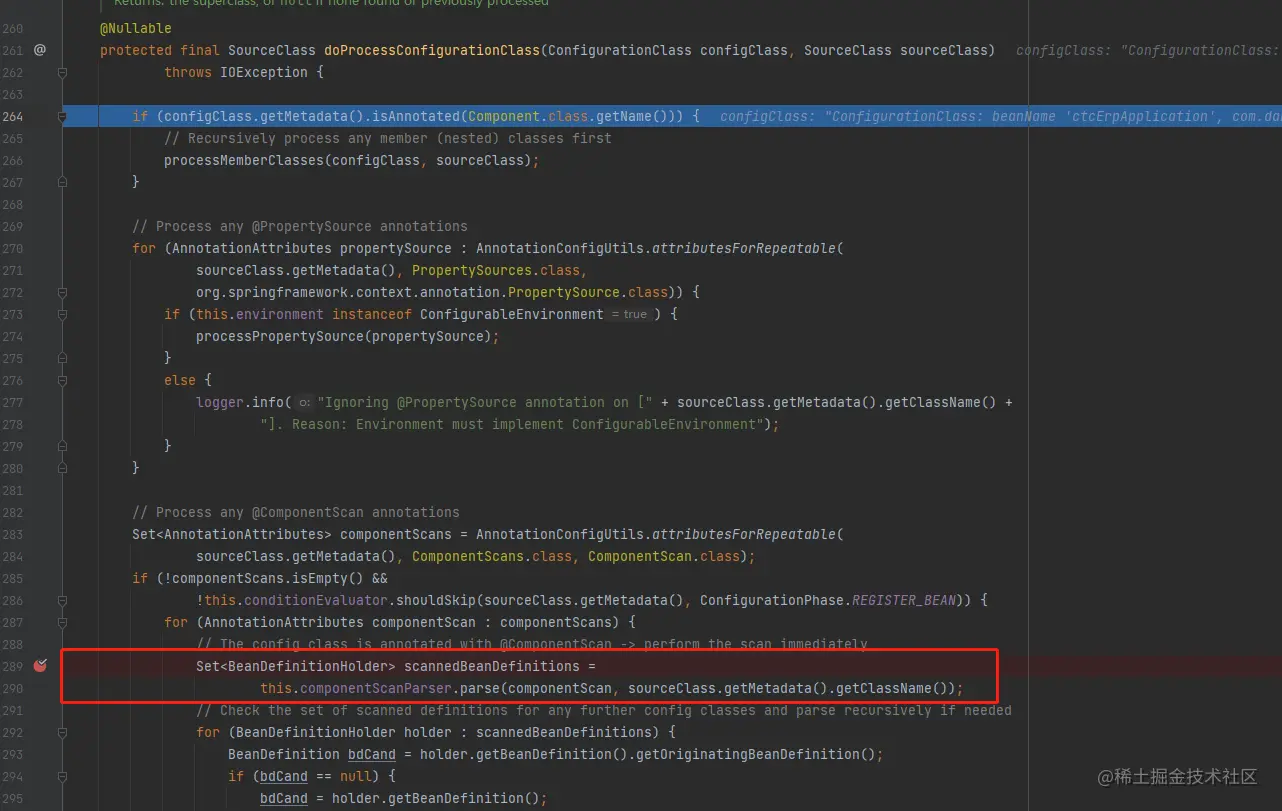The image size is (1282, 811).
Task: Click the parameter name hint before "Ignoring @PropertySource"
Action: click(304, 402)
